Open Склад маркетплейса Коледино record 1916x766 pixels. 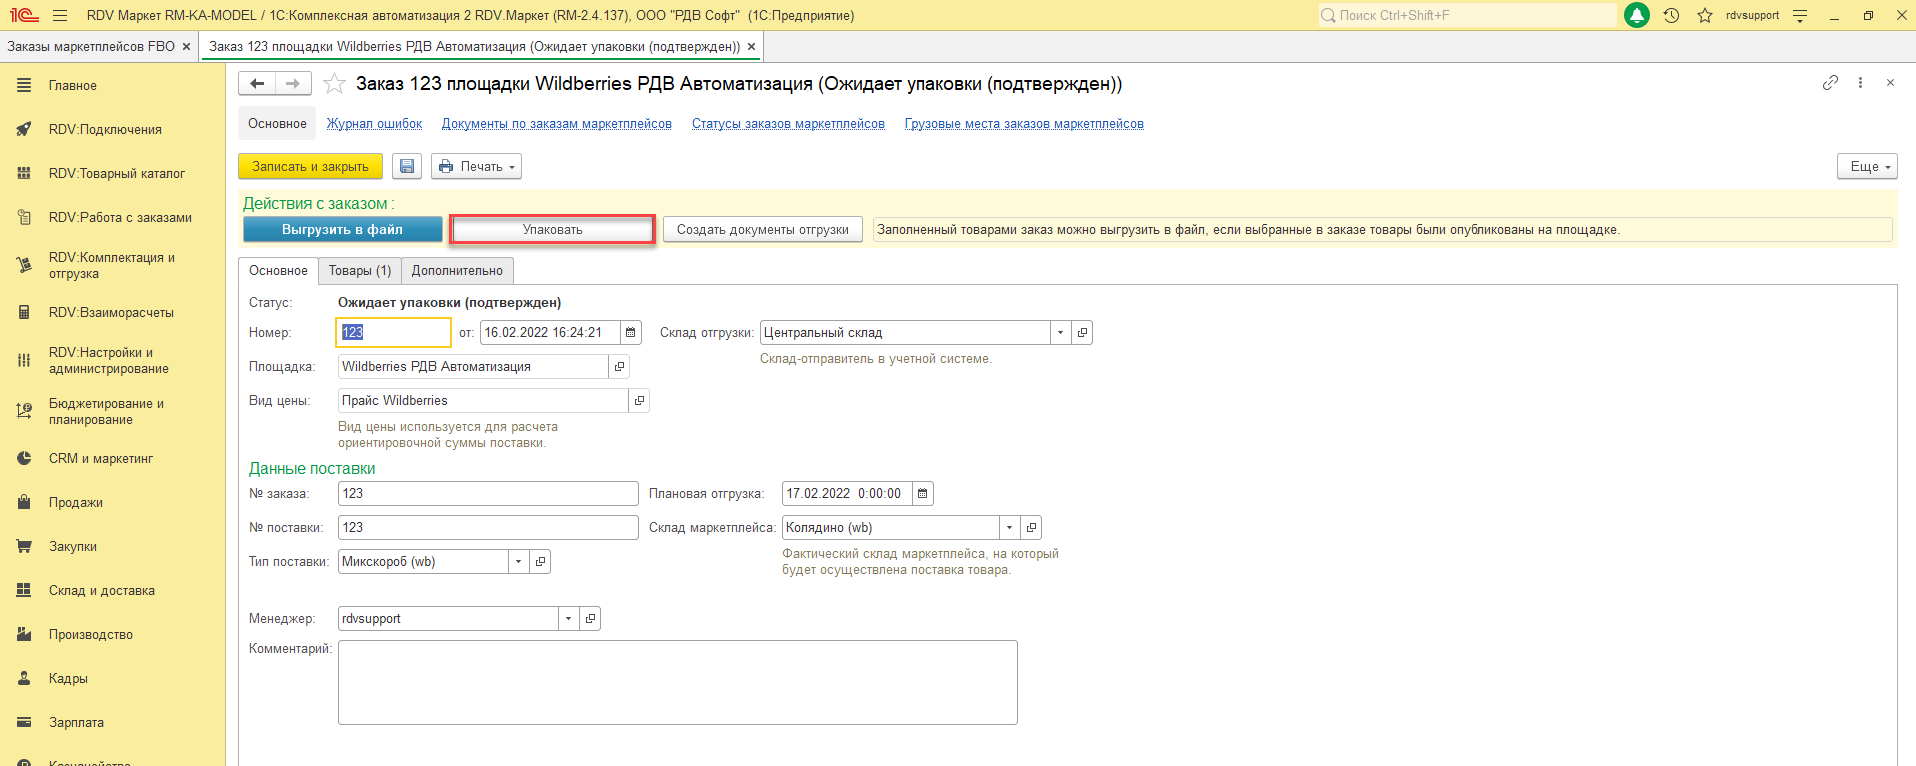pyautogui.click(x=1031, y=527)
